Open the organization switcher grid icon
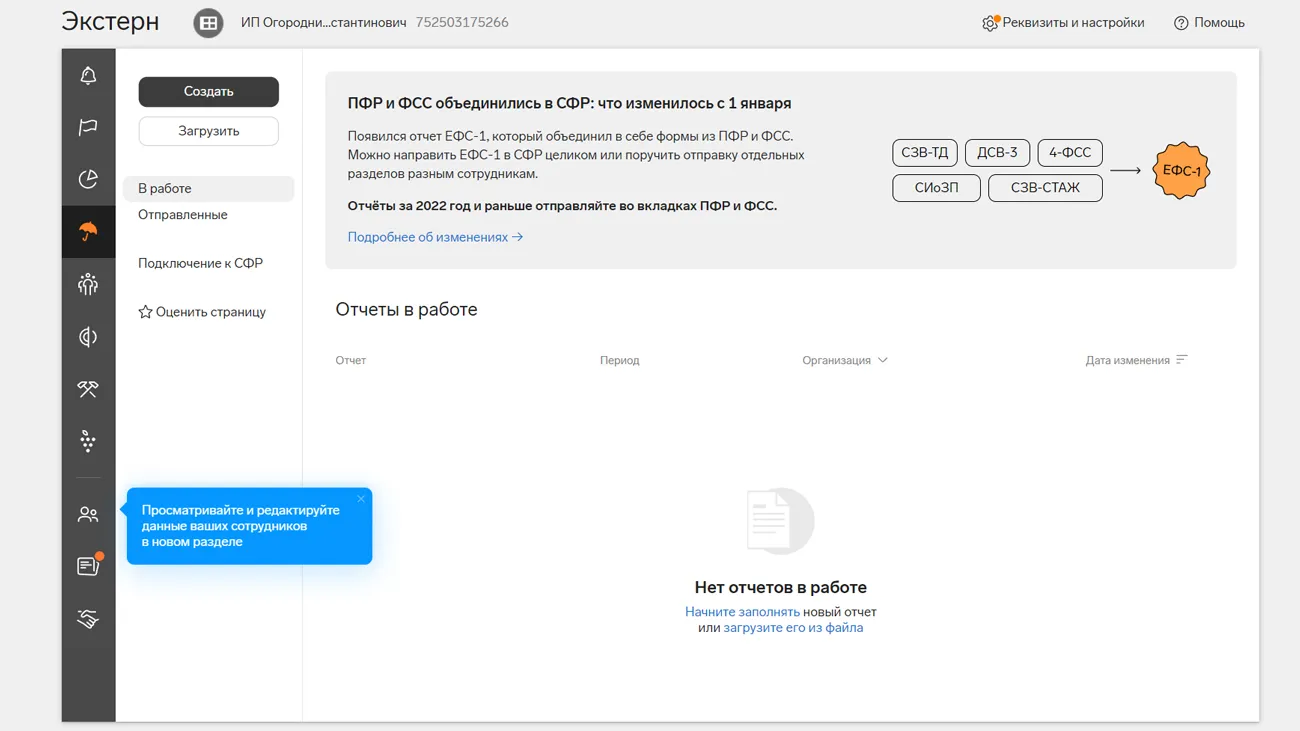 tap(208, 23)
